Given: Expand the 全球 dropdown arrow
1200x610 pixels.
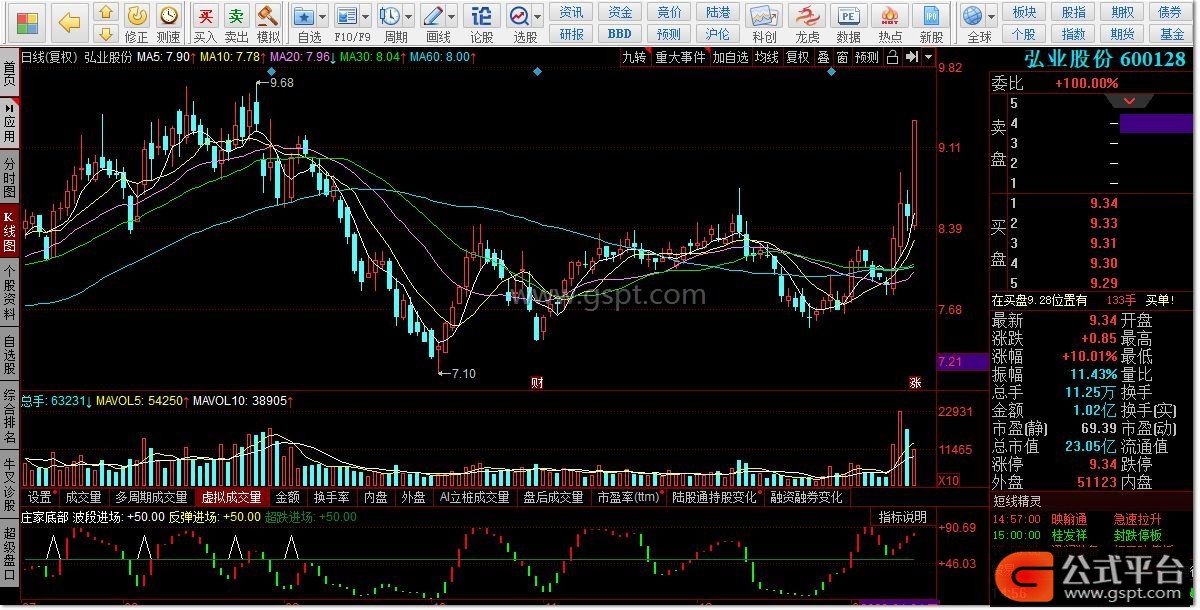Looking at the screenshot, I should [993, 17].
